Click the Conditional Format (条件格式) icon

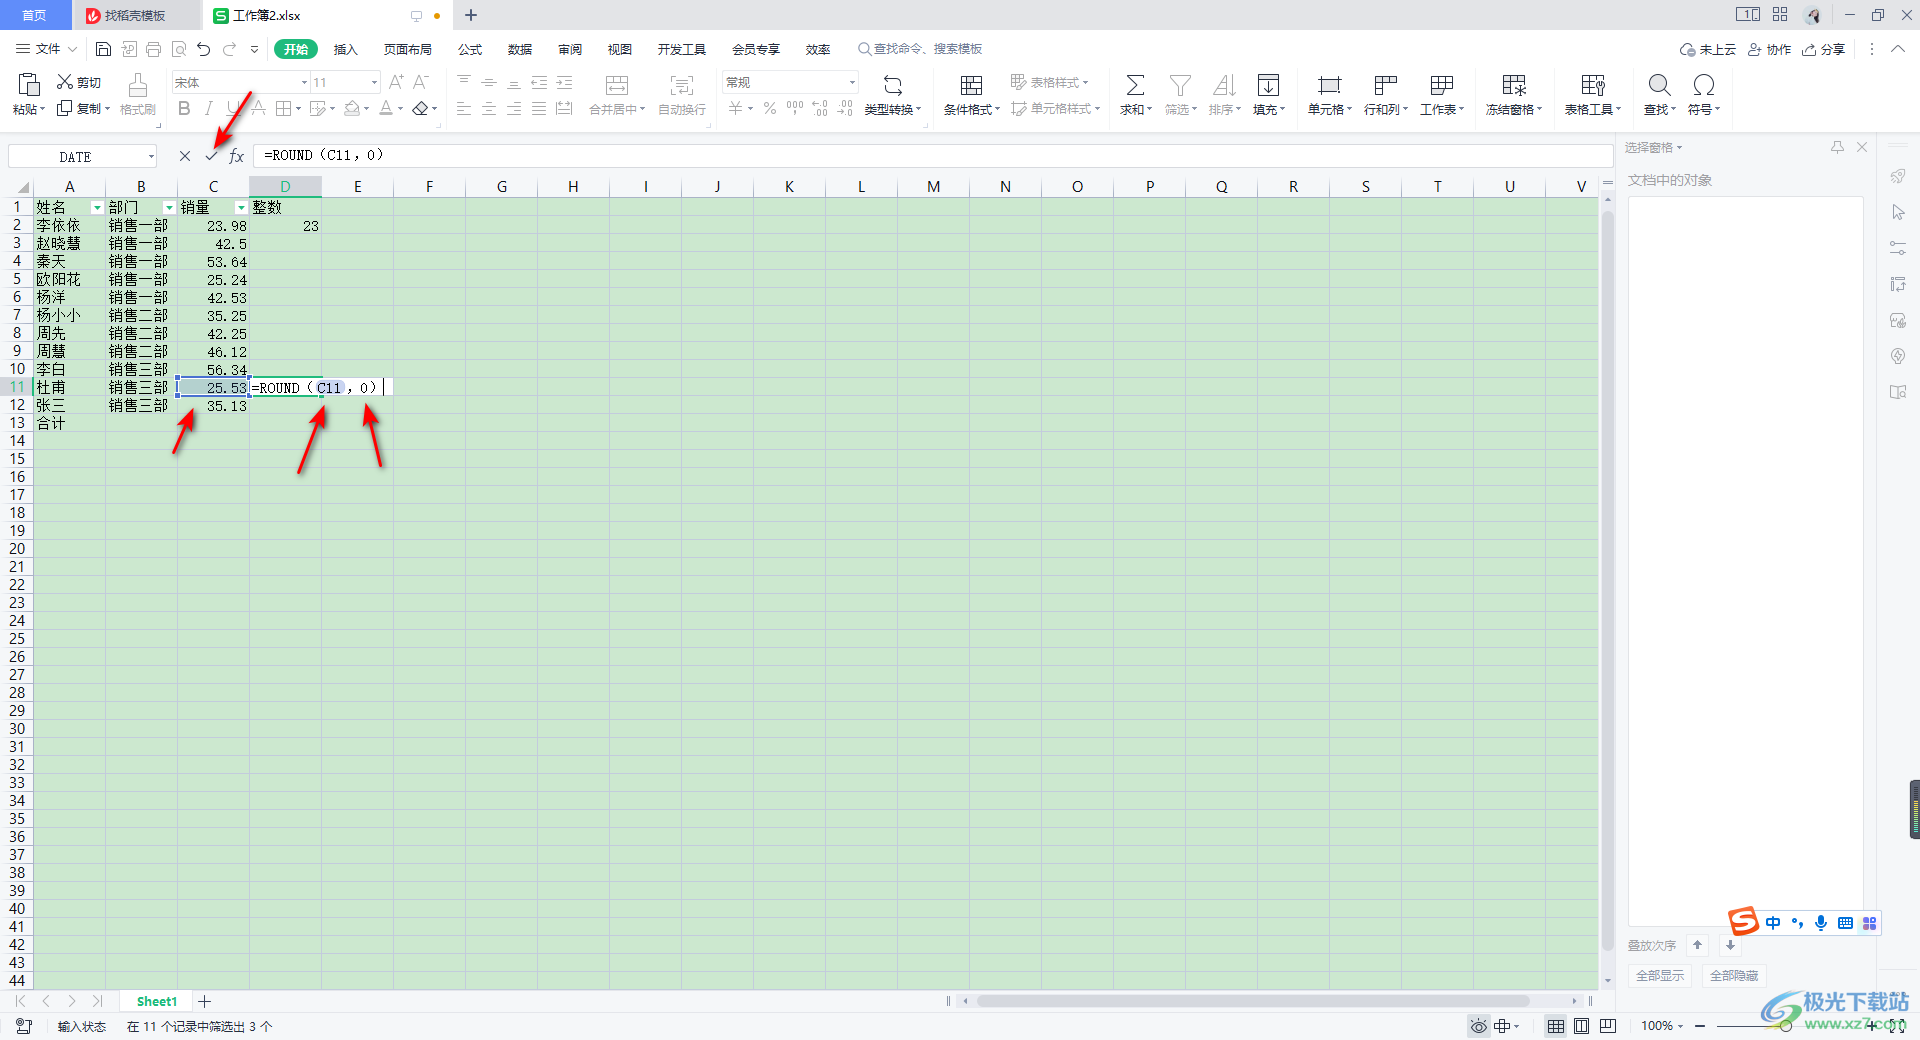[x=971, y=85]
